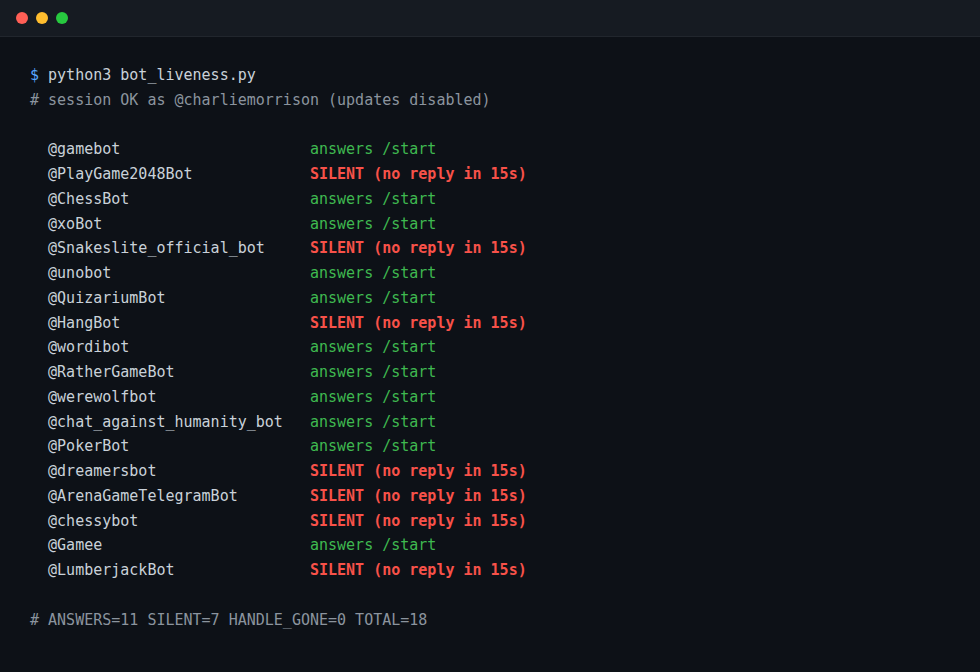Click the green status next to @gamebot

pos(373,149)
